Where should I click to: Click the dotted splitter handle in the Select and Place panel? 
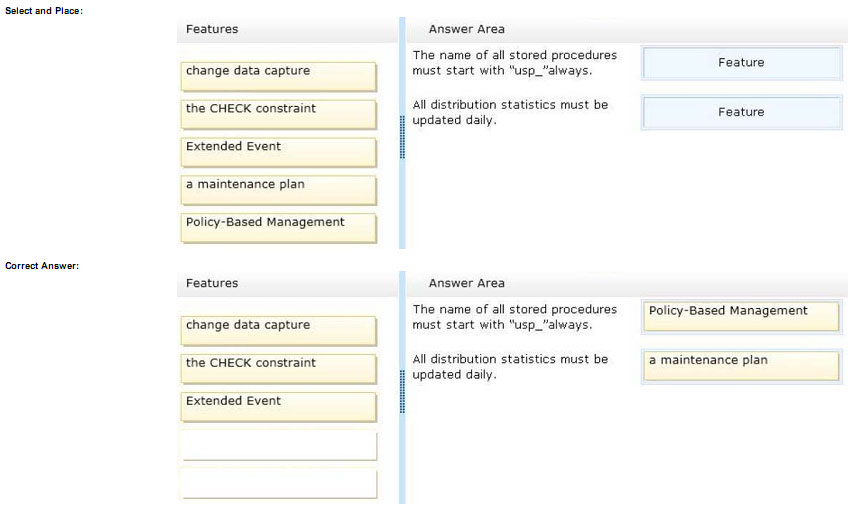pos(402,137)
